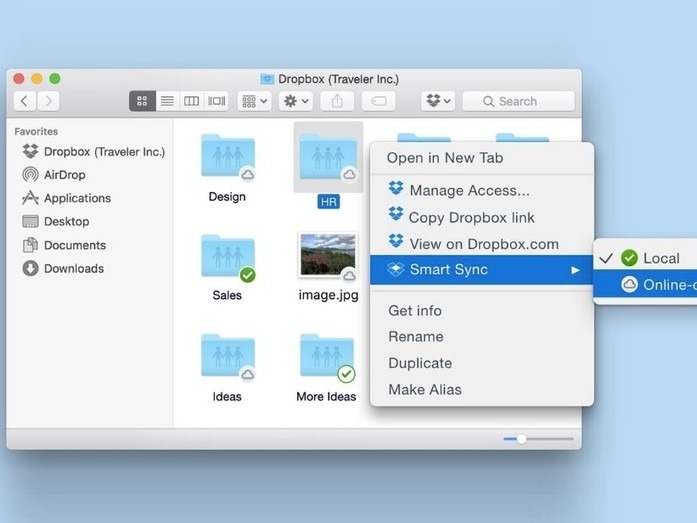Close the Finder window

[x=19, y=79]
